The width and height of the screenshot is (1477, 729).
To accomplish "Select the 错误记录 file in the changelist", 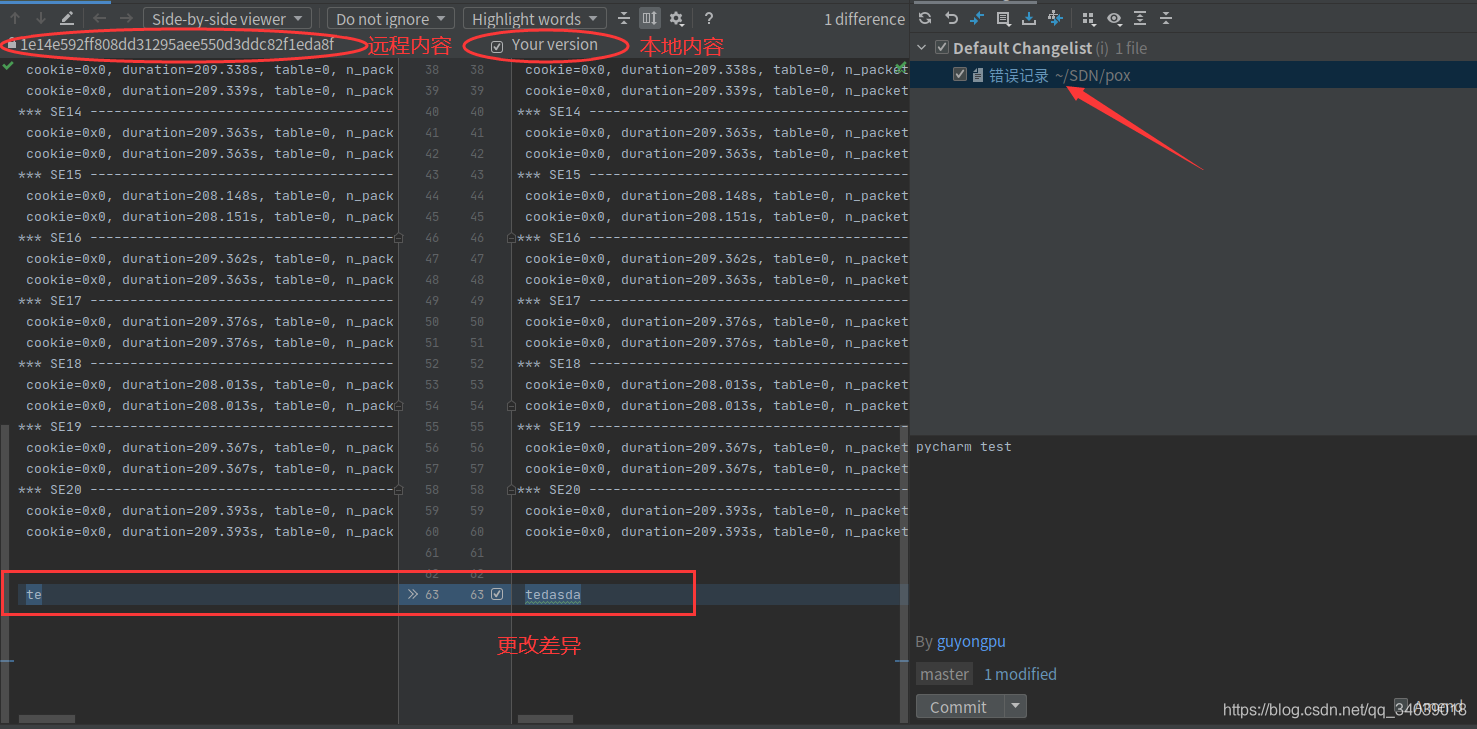I will click(1016, 74).
